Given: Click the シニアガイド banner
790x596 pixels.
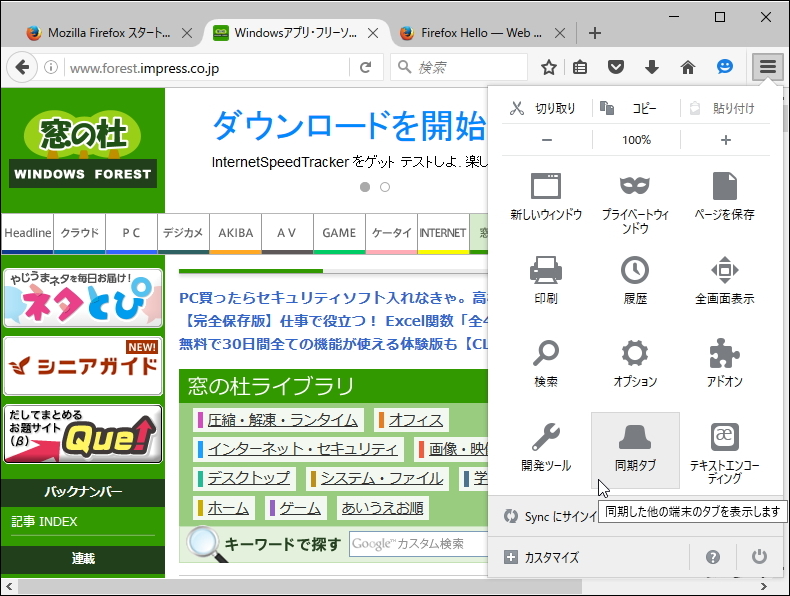Looking at the screenshot, I should click(x=83, y=366).
